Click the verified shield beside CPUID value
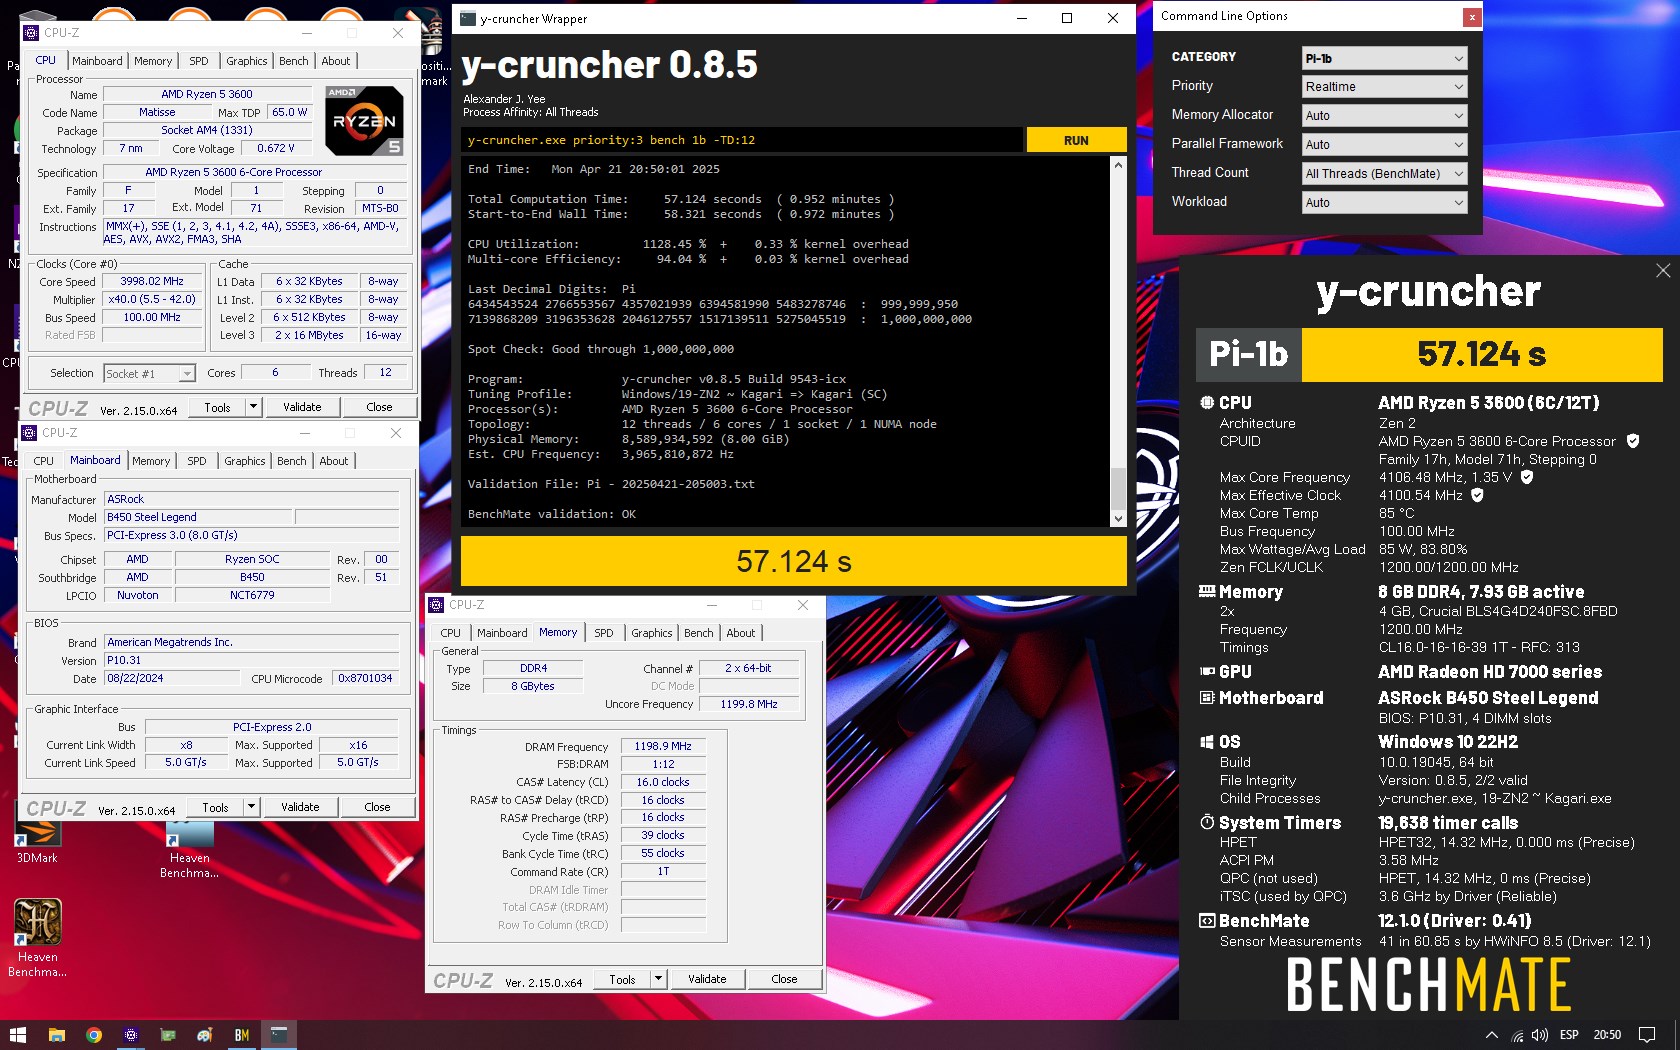Image resolution: width=1680 pixels, height=1050 pixels. click(x=1633, y=441)
